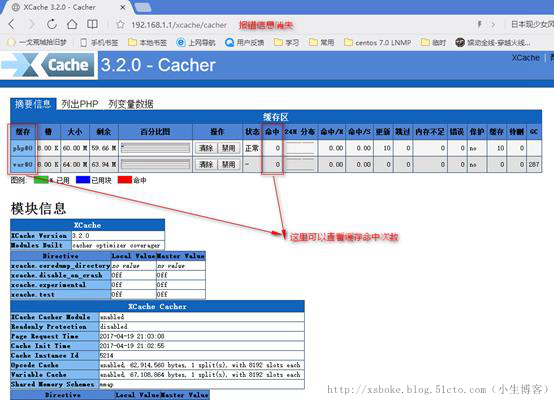The image size is (554, 400).
Task: Open the 本地书签 bookmark folder
Action: [x=147, y=42]
